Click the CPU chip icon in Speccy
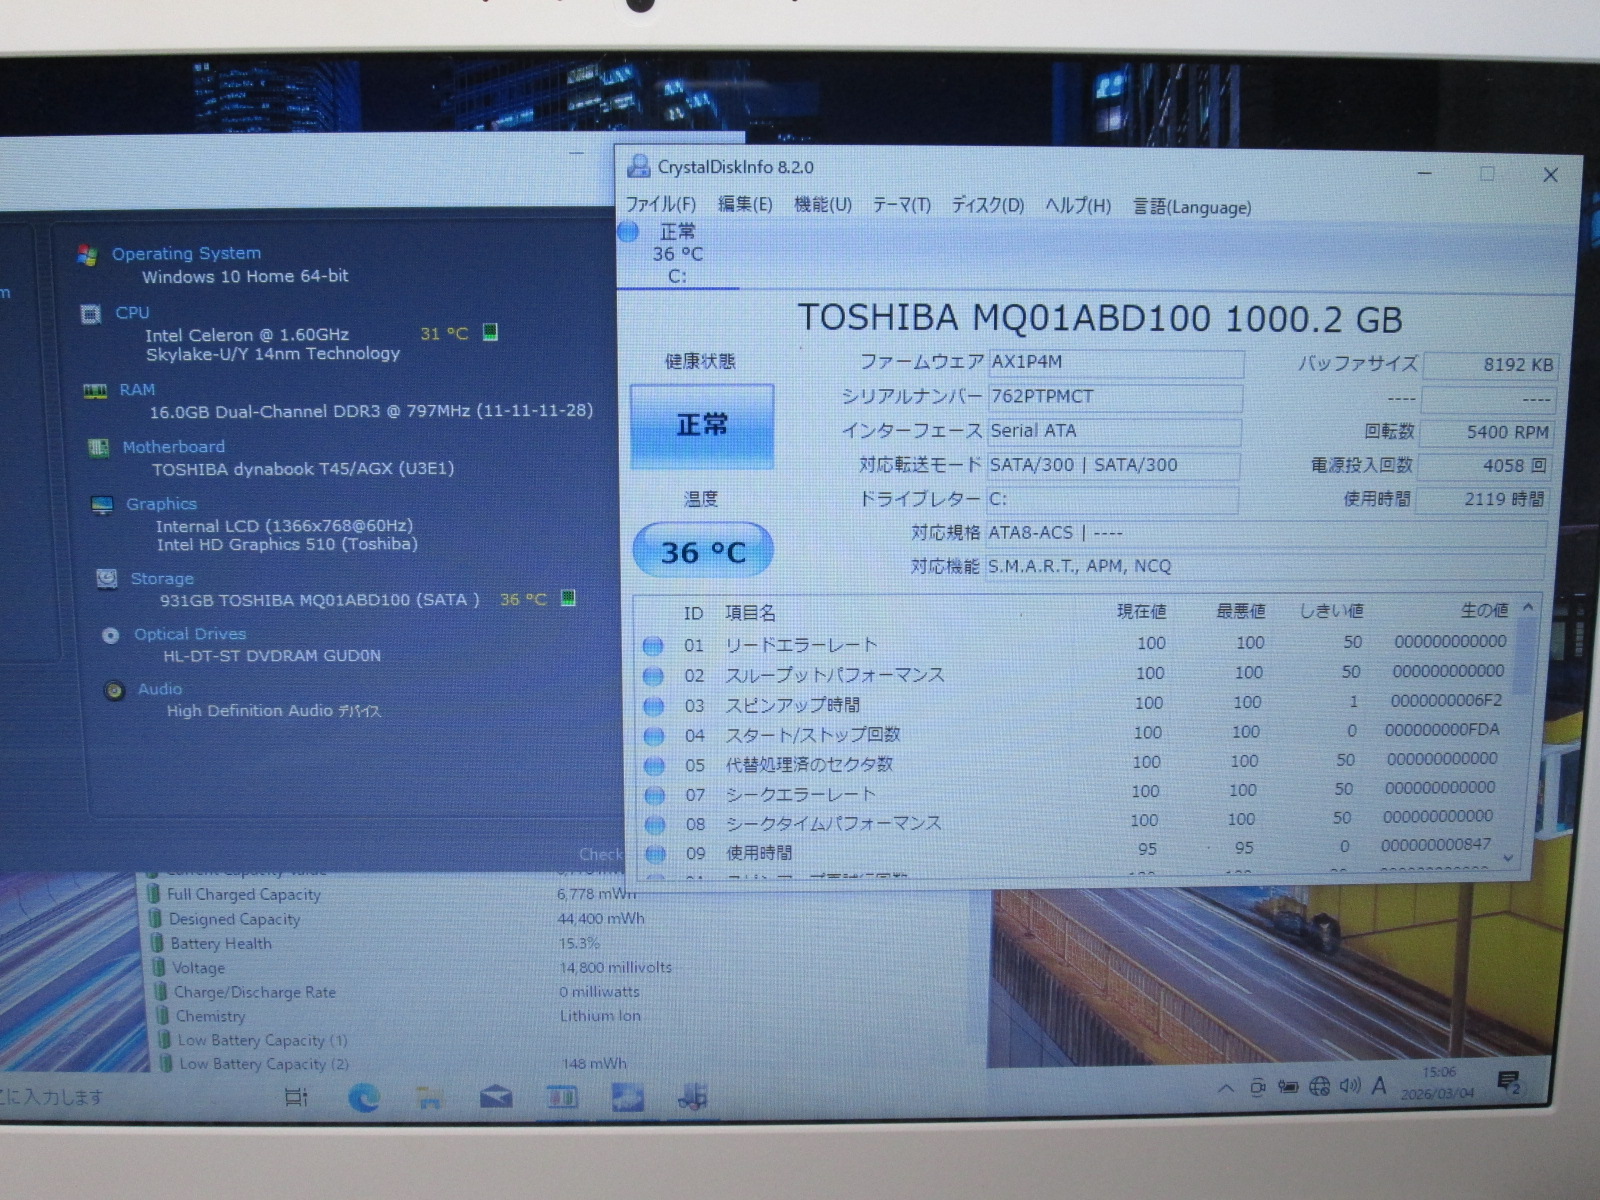This screenshot has width=1600, height=1200. pyautogui.click(x=91, y=314)
